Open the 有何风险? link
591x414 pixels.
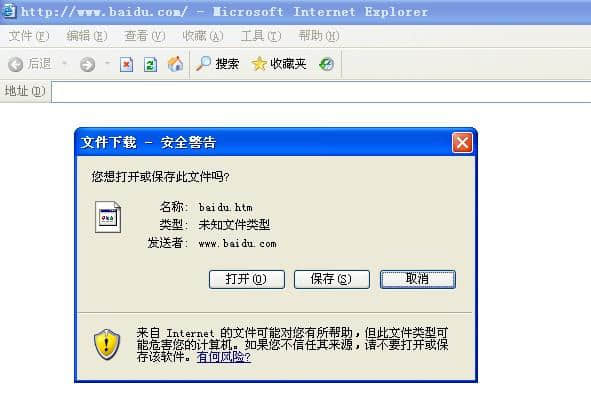tap(224, 357)
